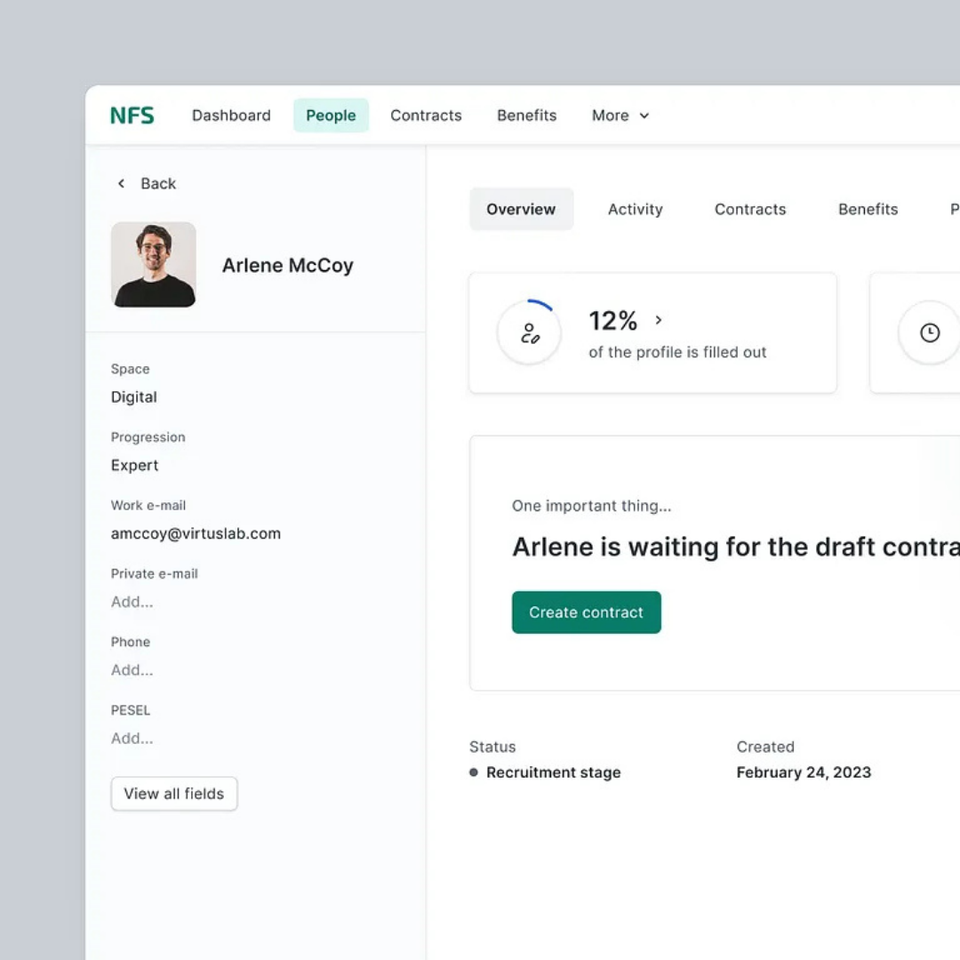Click Arlene McCoy's profile photo
This screenshot has width=960, height=960.
(153, 264)
